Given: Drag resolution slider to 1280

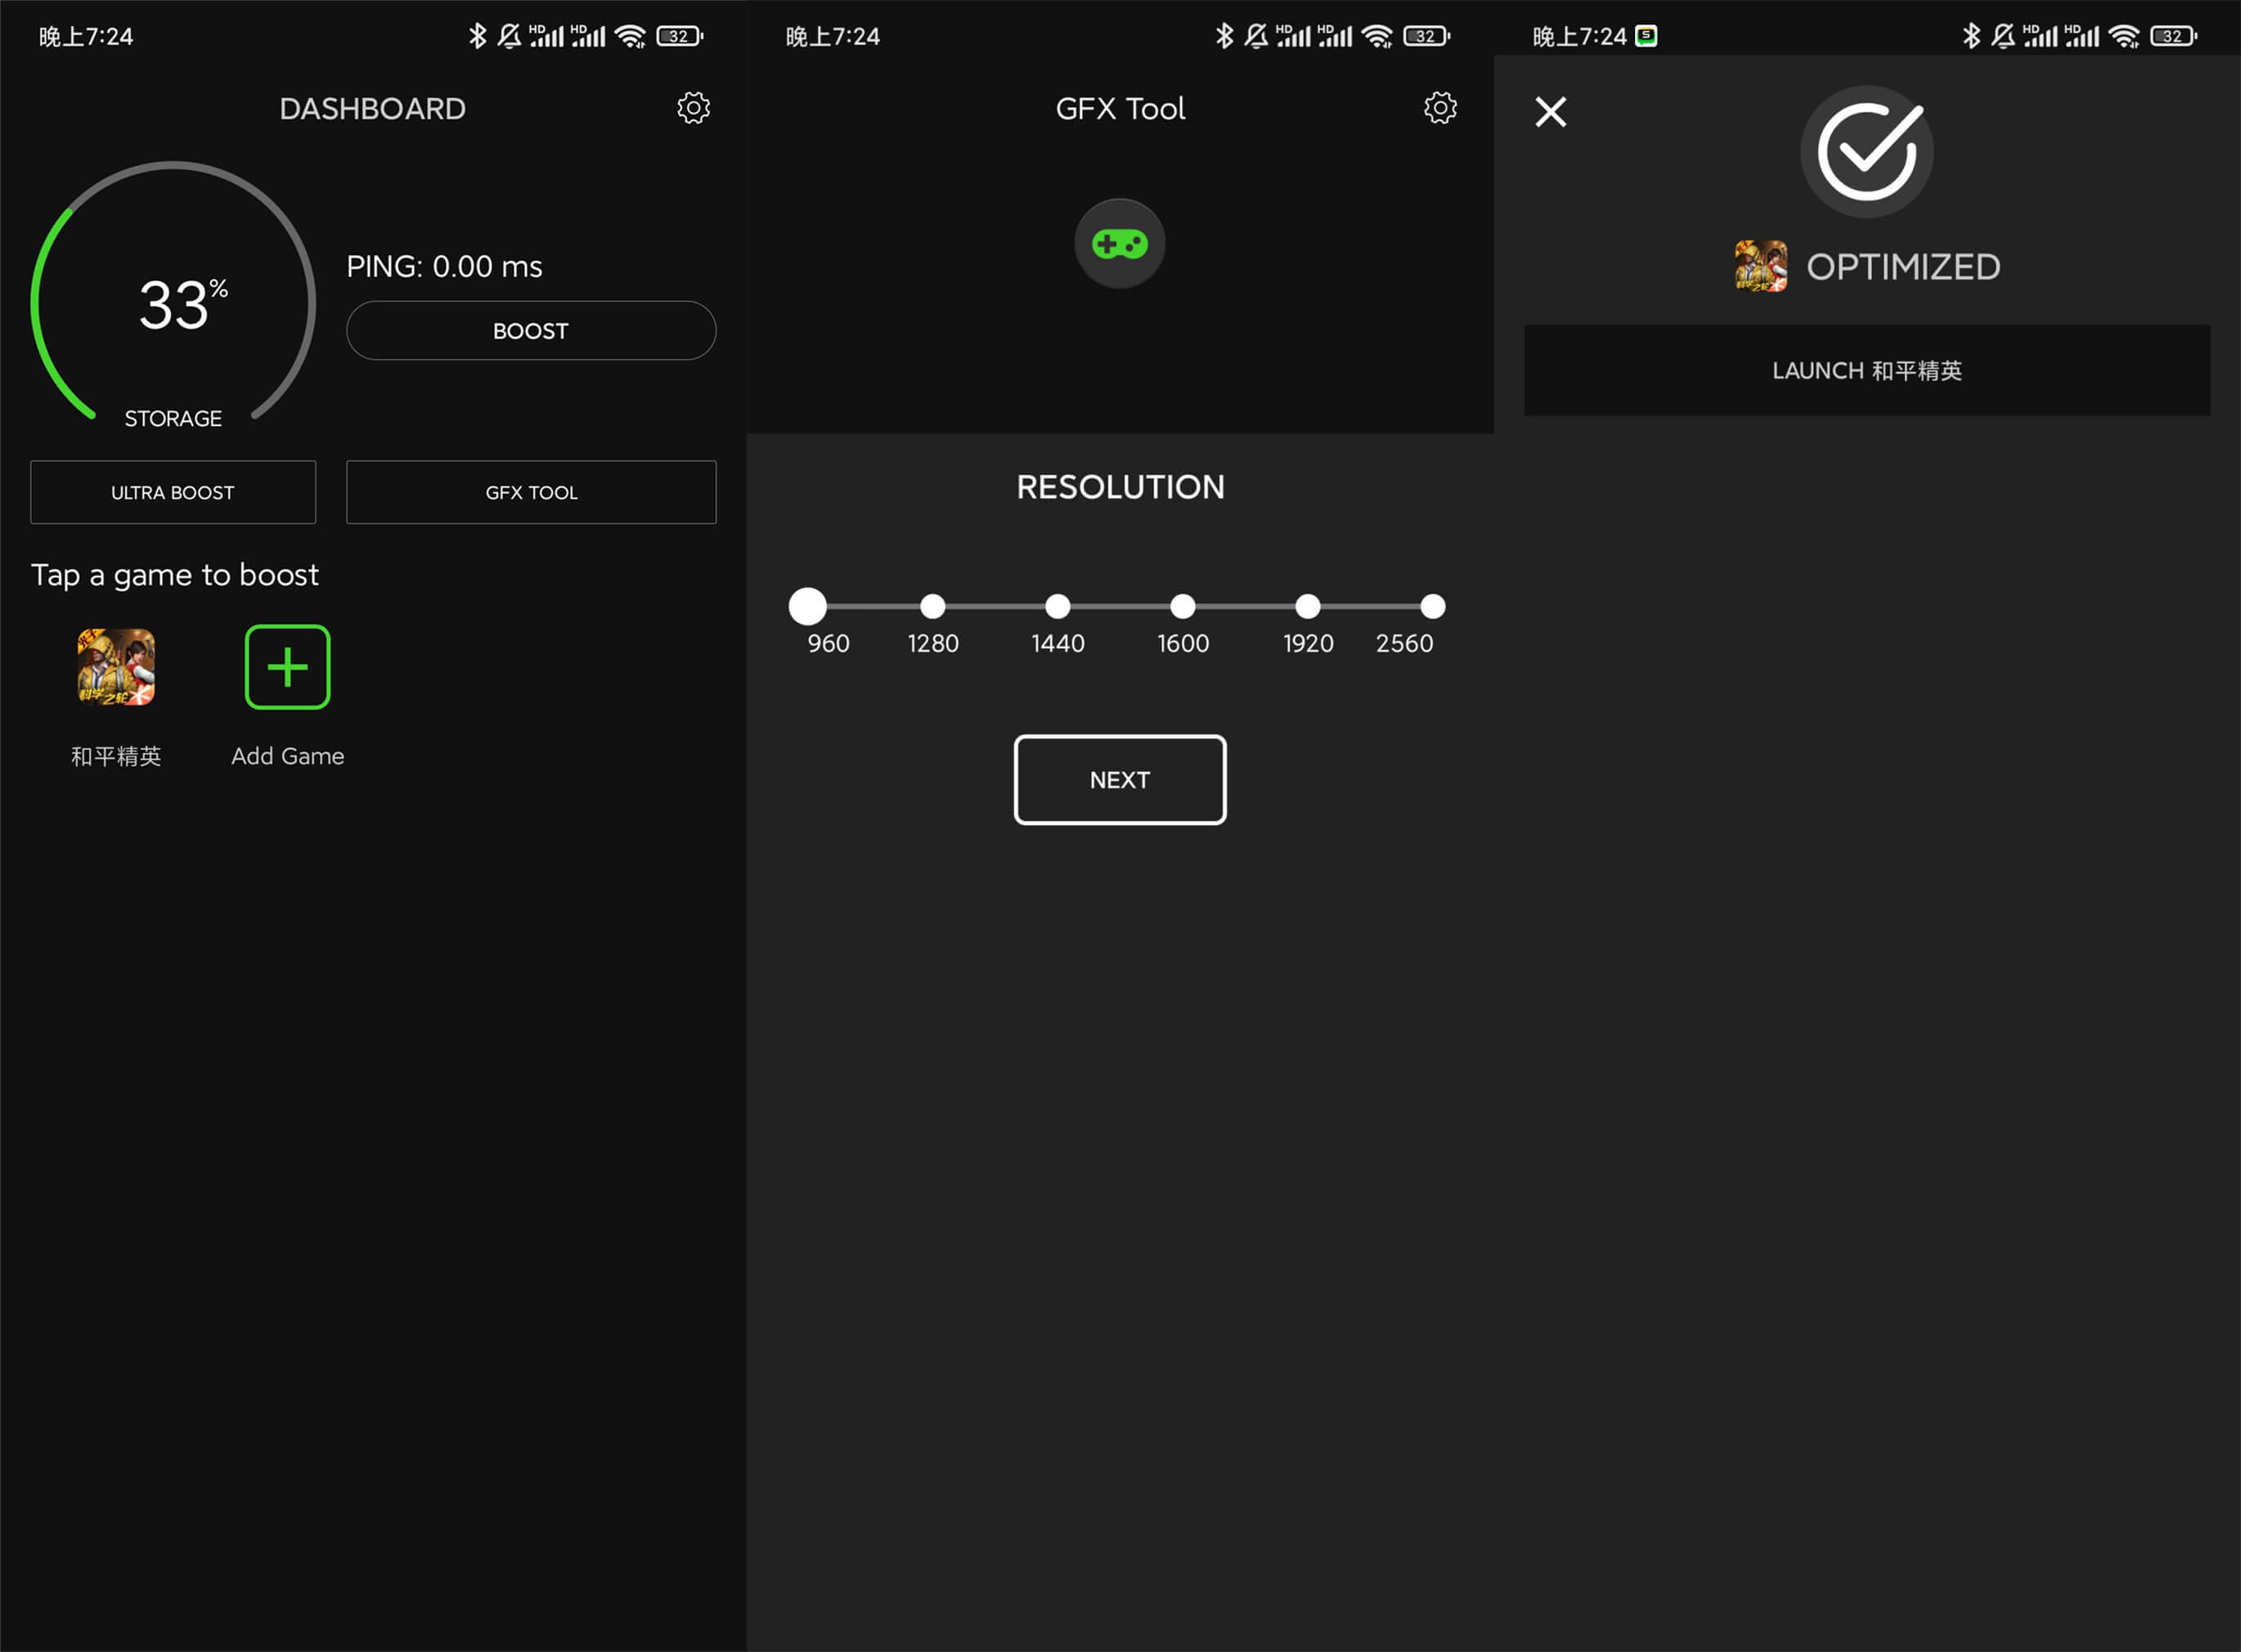Looking at the screenshot, I should 934,605.
